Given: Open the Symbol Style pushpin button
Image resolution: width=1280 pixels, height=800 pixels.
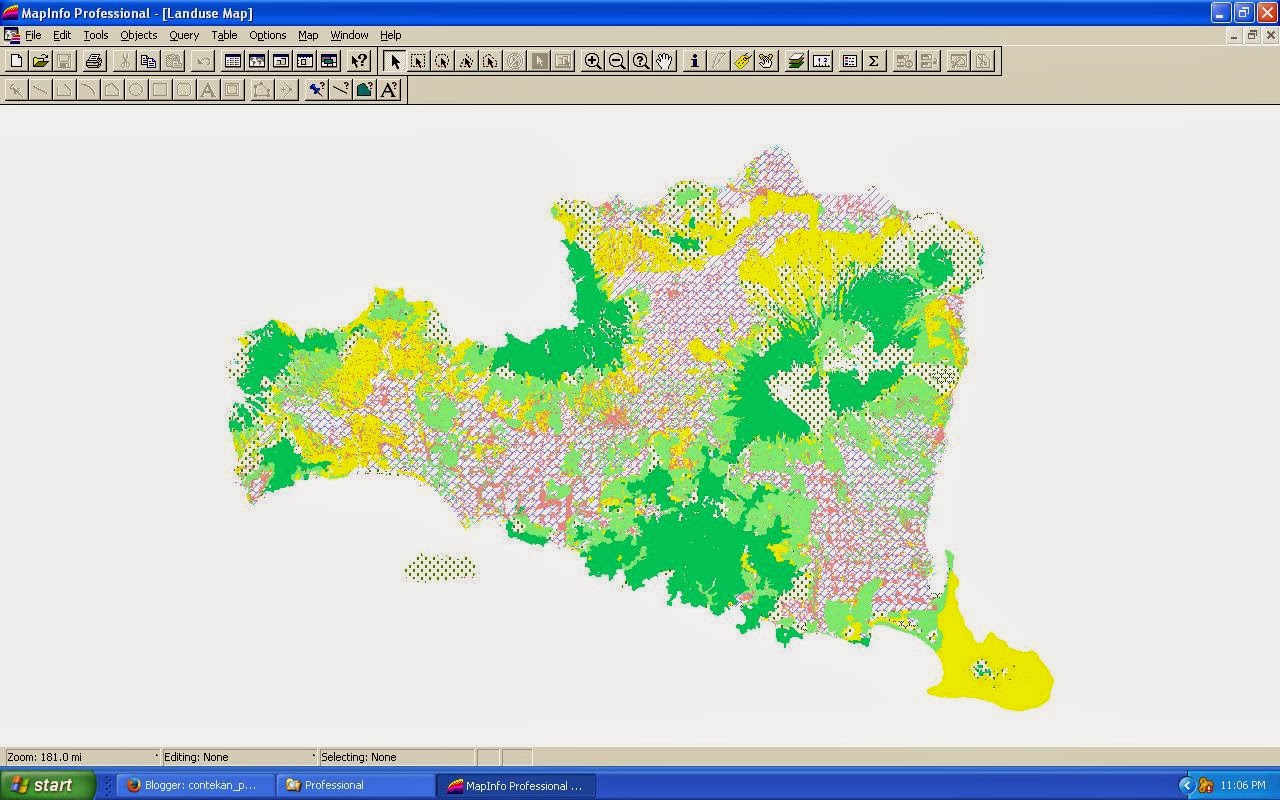Looking at the screenshot, I should [316, 90].
